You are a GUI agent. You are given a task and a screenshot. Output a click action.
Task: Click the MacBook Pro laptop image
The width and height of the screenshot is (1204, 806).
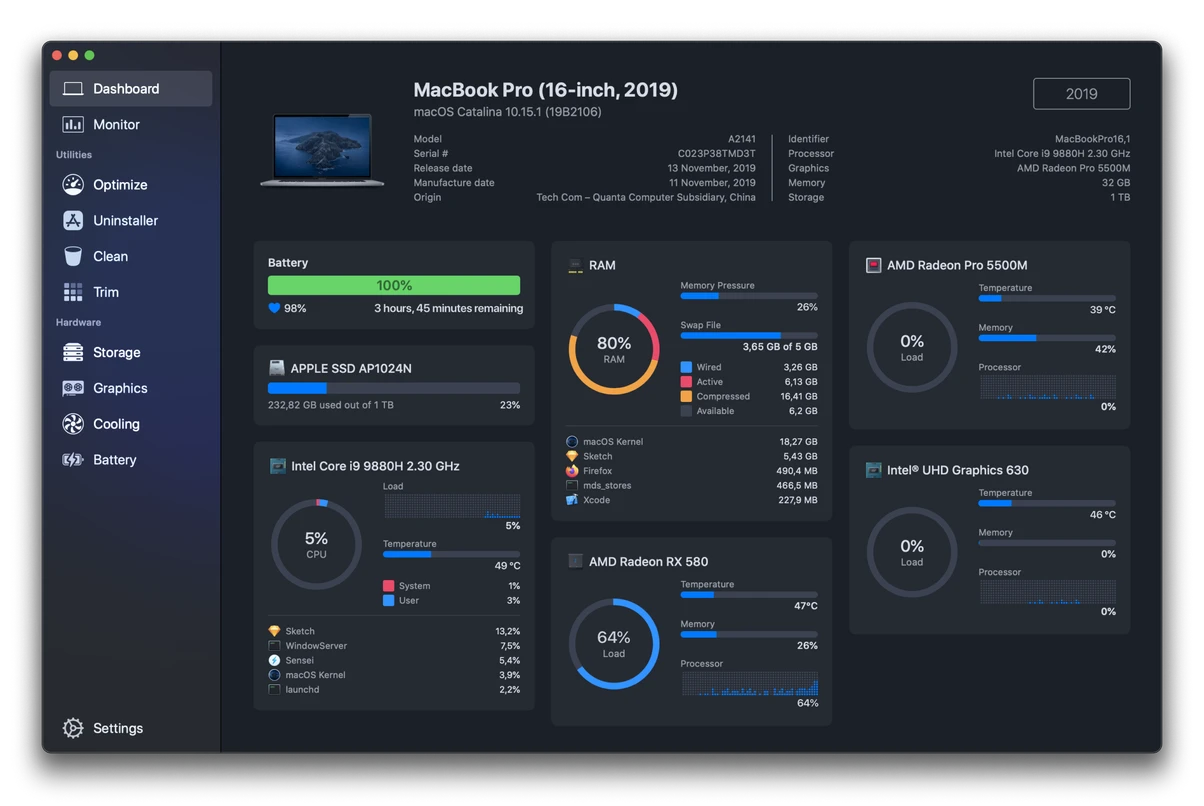pos(322,150)
